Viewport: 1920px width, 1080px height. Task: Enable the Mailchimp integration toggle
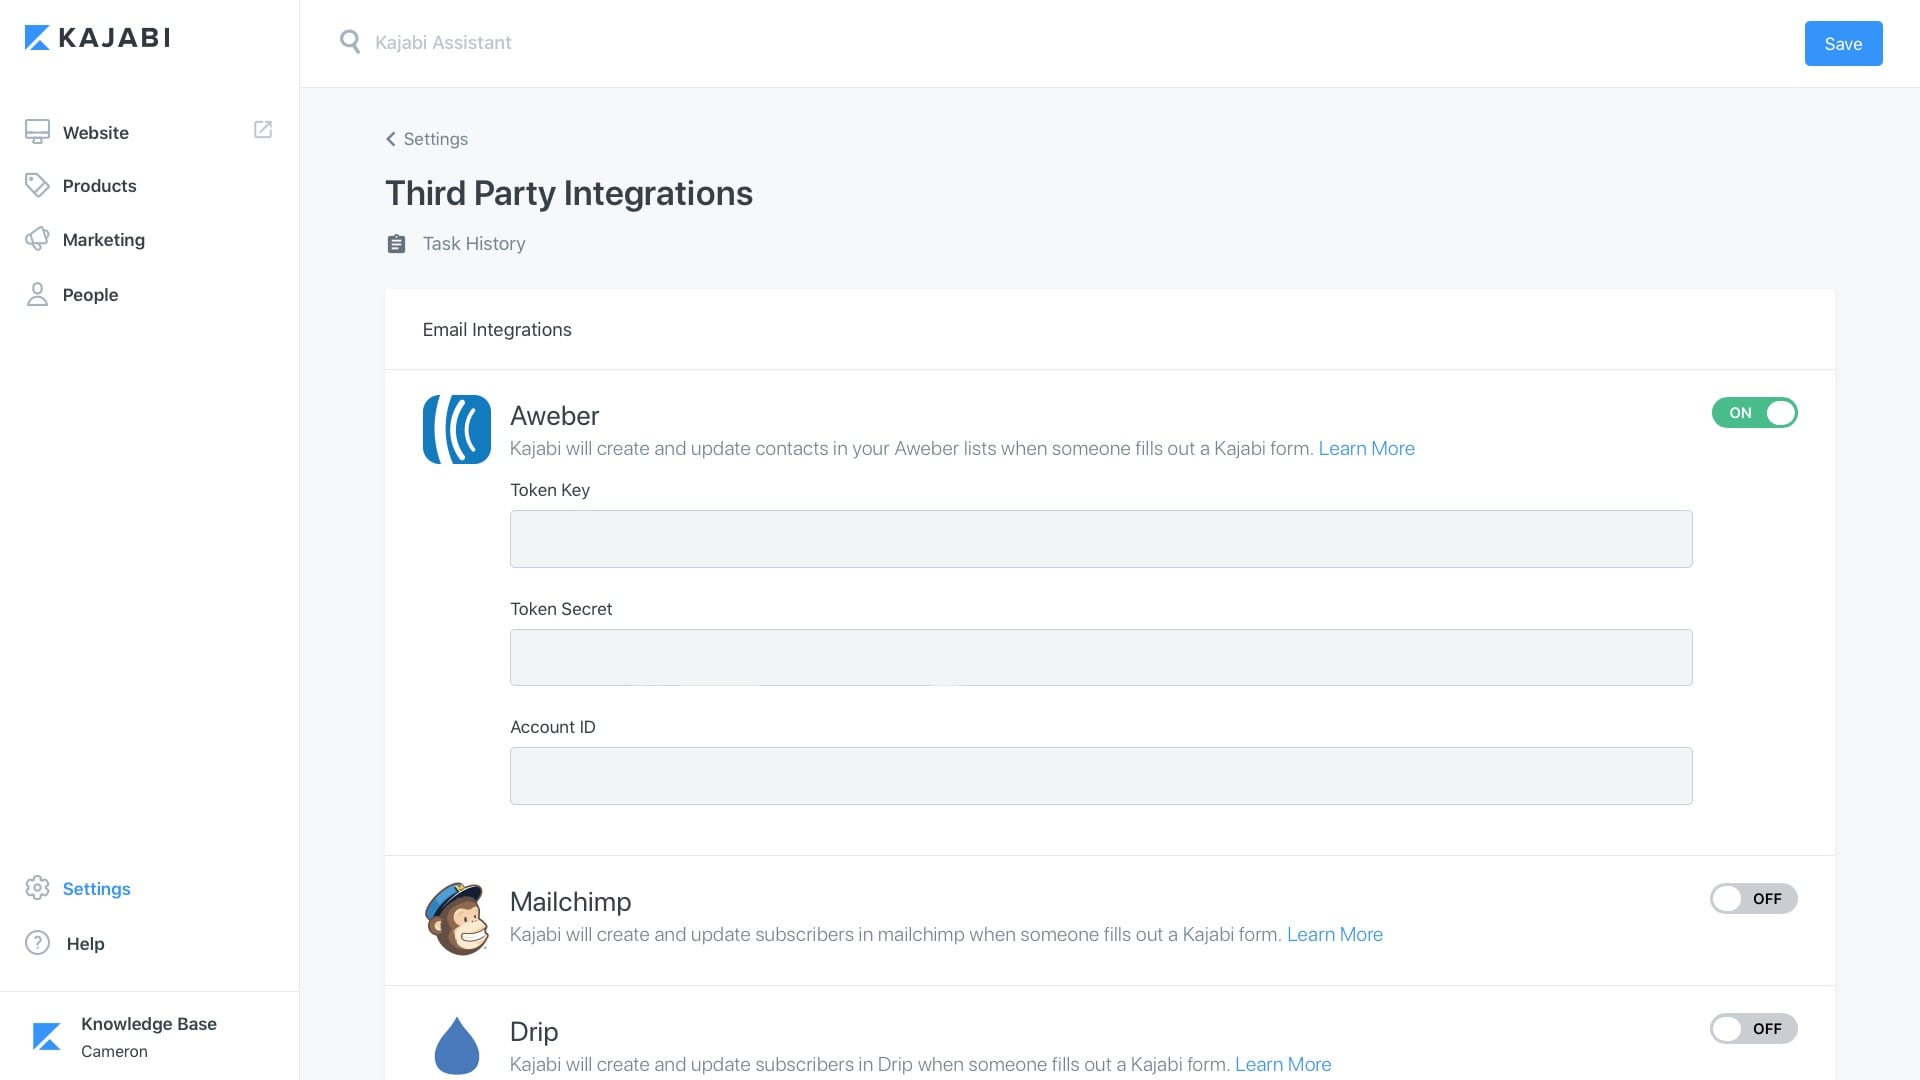coord(1753,898)
